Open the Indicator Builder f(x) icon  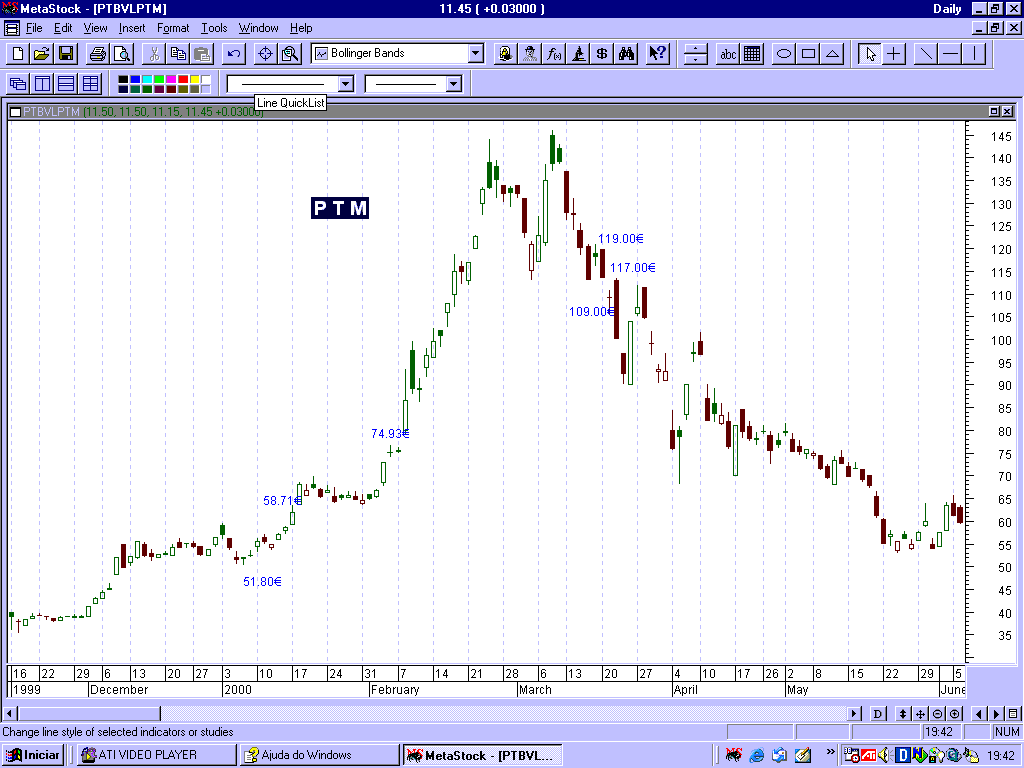click(x=554, y=54)
